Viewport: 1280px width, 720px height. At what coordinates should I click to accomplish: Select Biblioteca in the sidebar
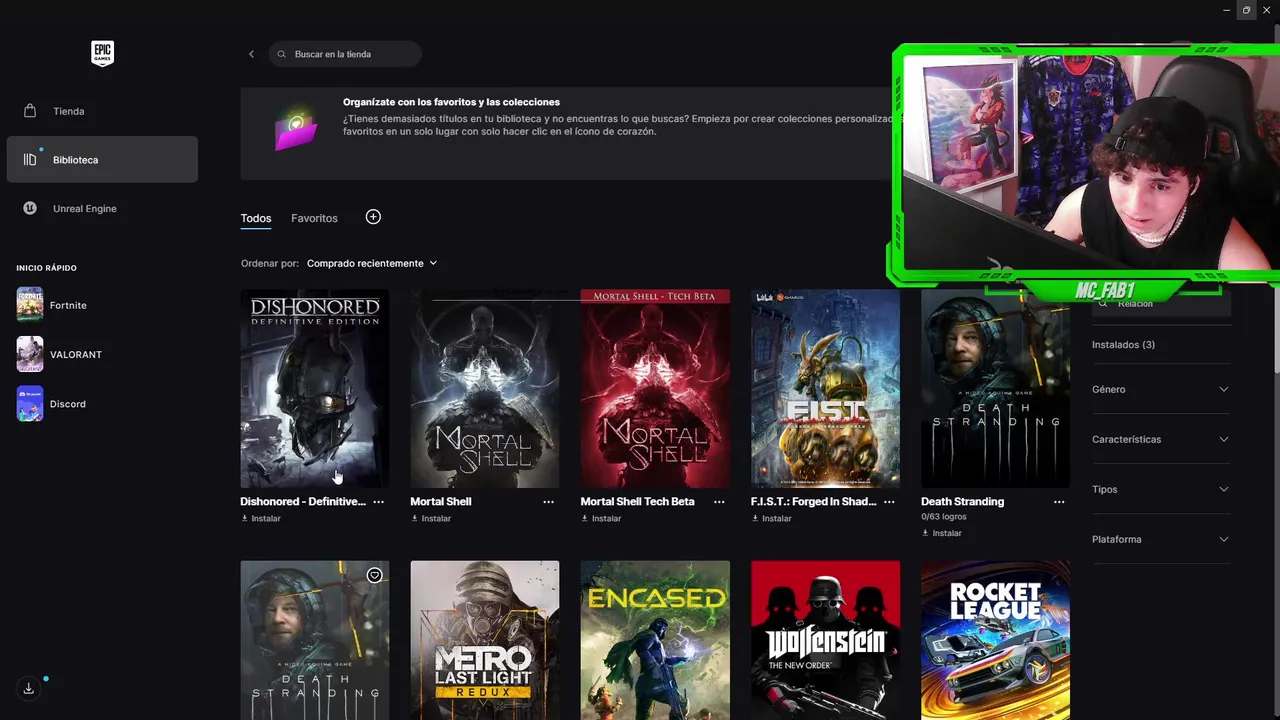[102, 160]
